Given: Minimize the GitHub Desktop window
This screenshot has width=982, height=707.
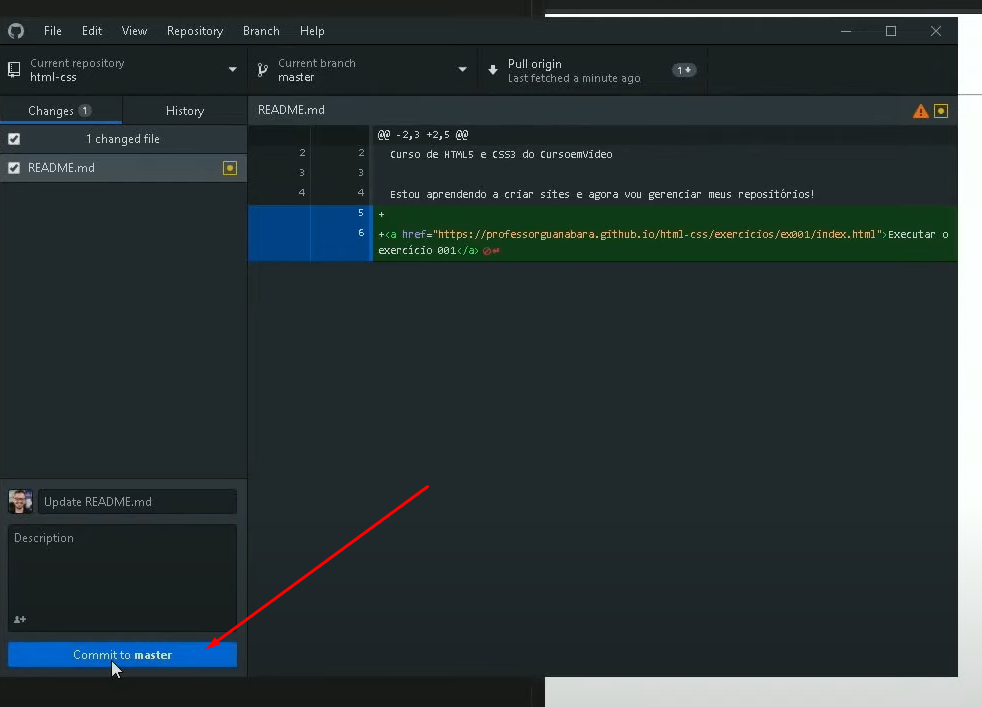Looking at the screenshot, I should 845,31.
